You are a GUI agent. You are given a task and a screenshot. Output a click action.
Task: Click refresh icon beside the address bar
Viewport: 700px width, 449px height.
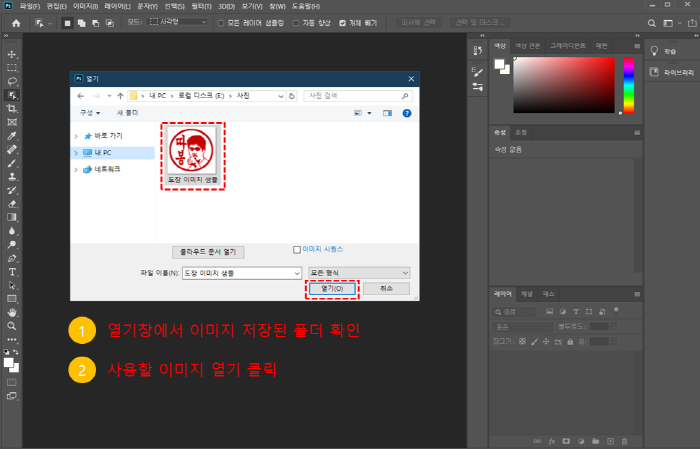(292, 96)
